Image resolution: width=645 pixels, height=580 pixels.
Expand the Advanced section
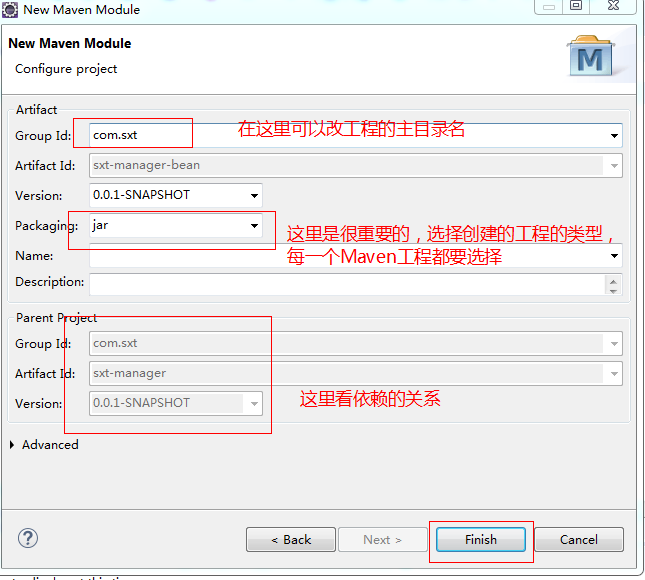pos(12,445)
